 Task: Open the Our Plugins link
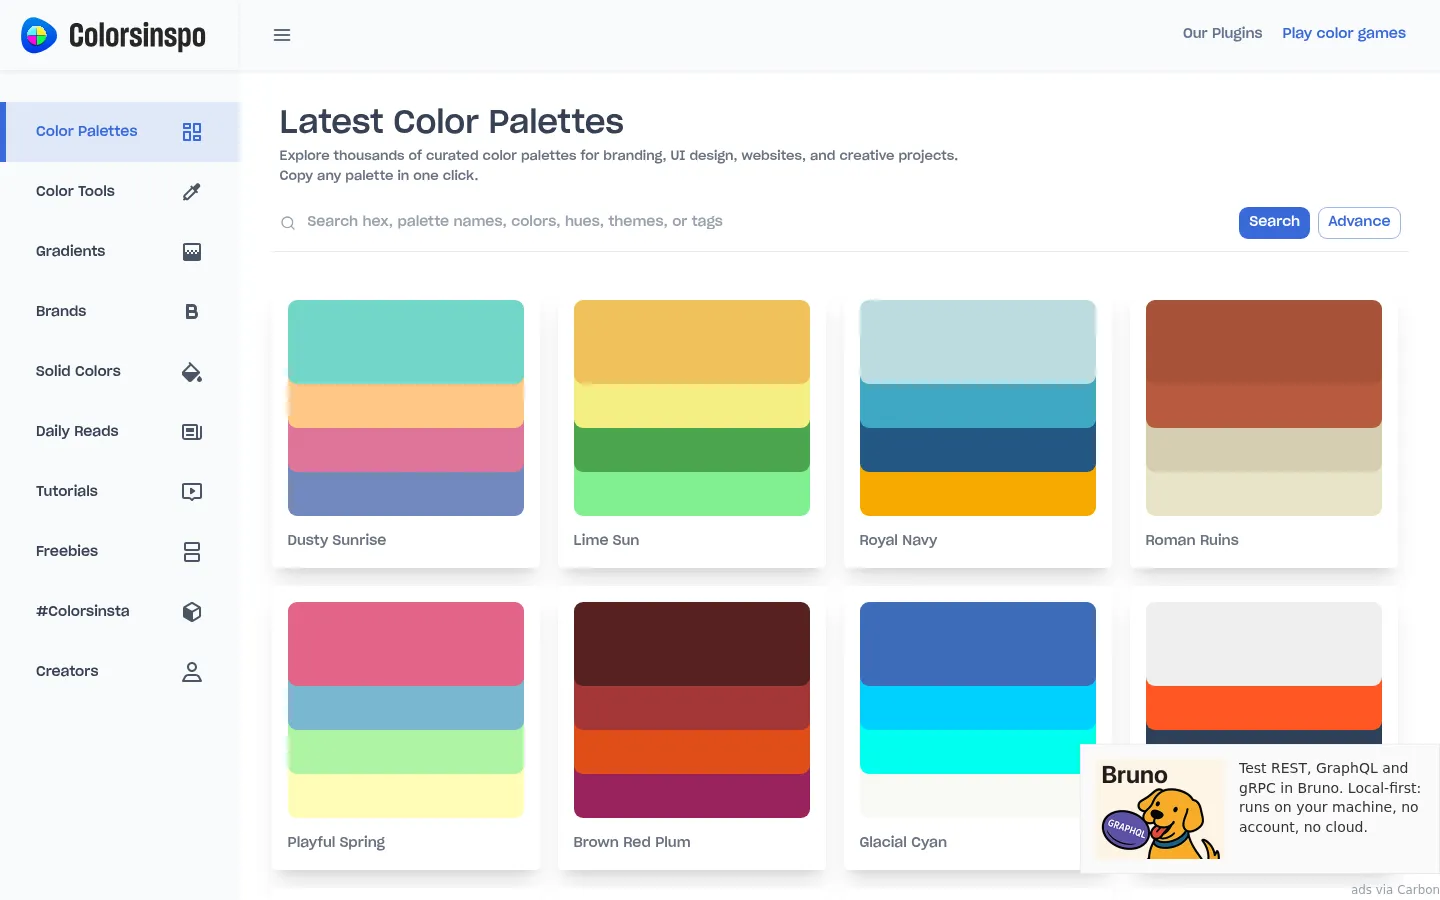tap(1222, 33)
